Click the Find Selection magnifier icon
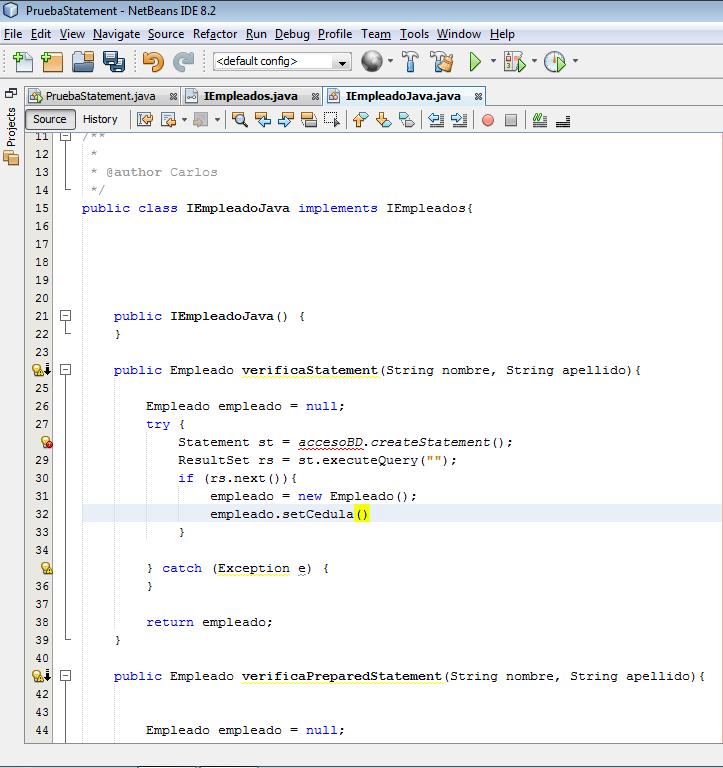The width and height of the screenshot is (723, 768). (240, 120)
